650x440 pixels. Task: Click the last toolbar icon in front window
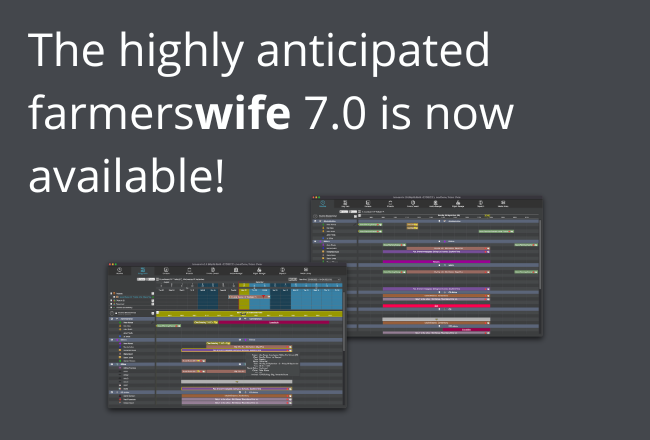tap(305, 270)
